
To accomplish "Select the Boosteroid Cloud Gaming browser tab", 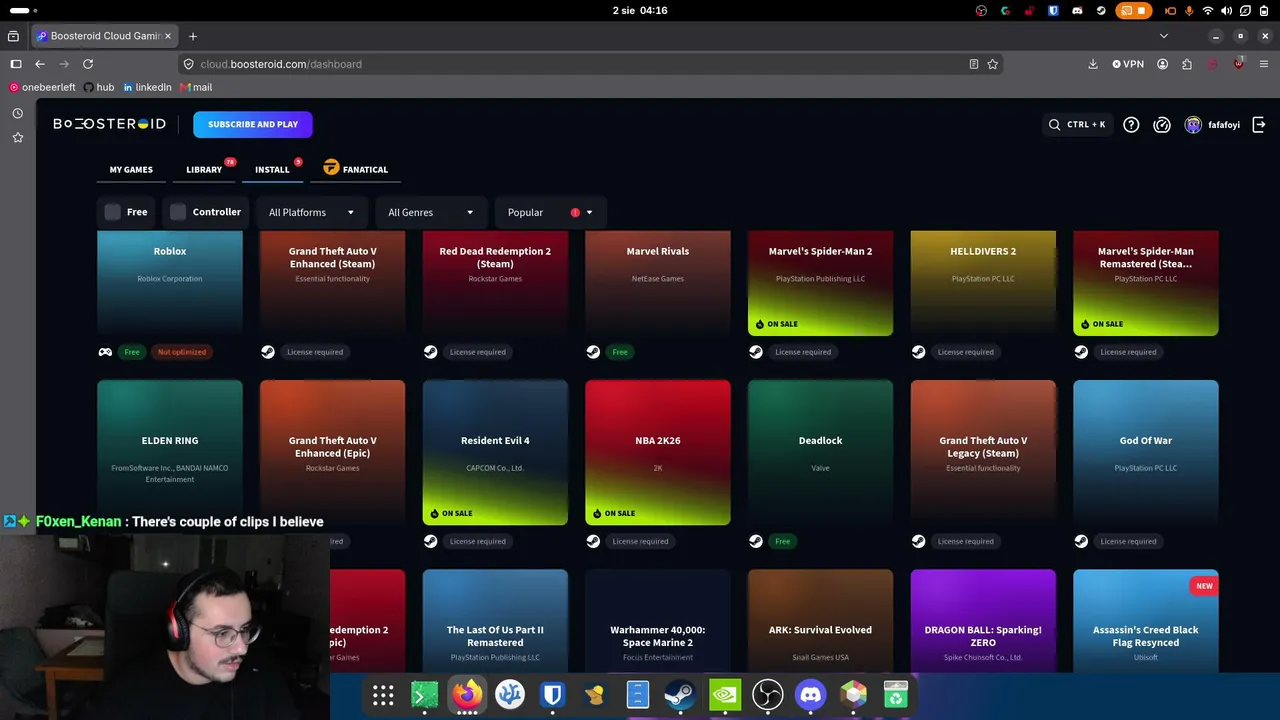I will [104, 36].
